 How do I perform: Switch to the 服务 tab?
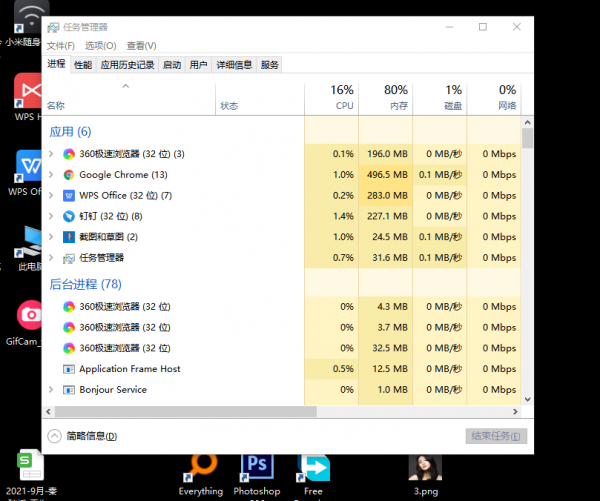(x=270, y=65)
